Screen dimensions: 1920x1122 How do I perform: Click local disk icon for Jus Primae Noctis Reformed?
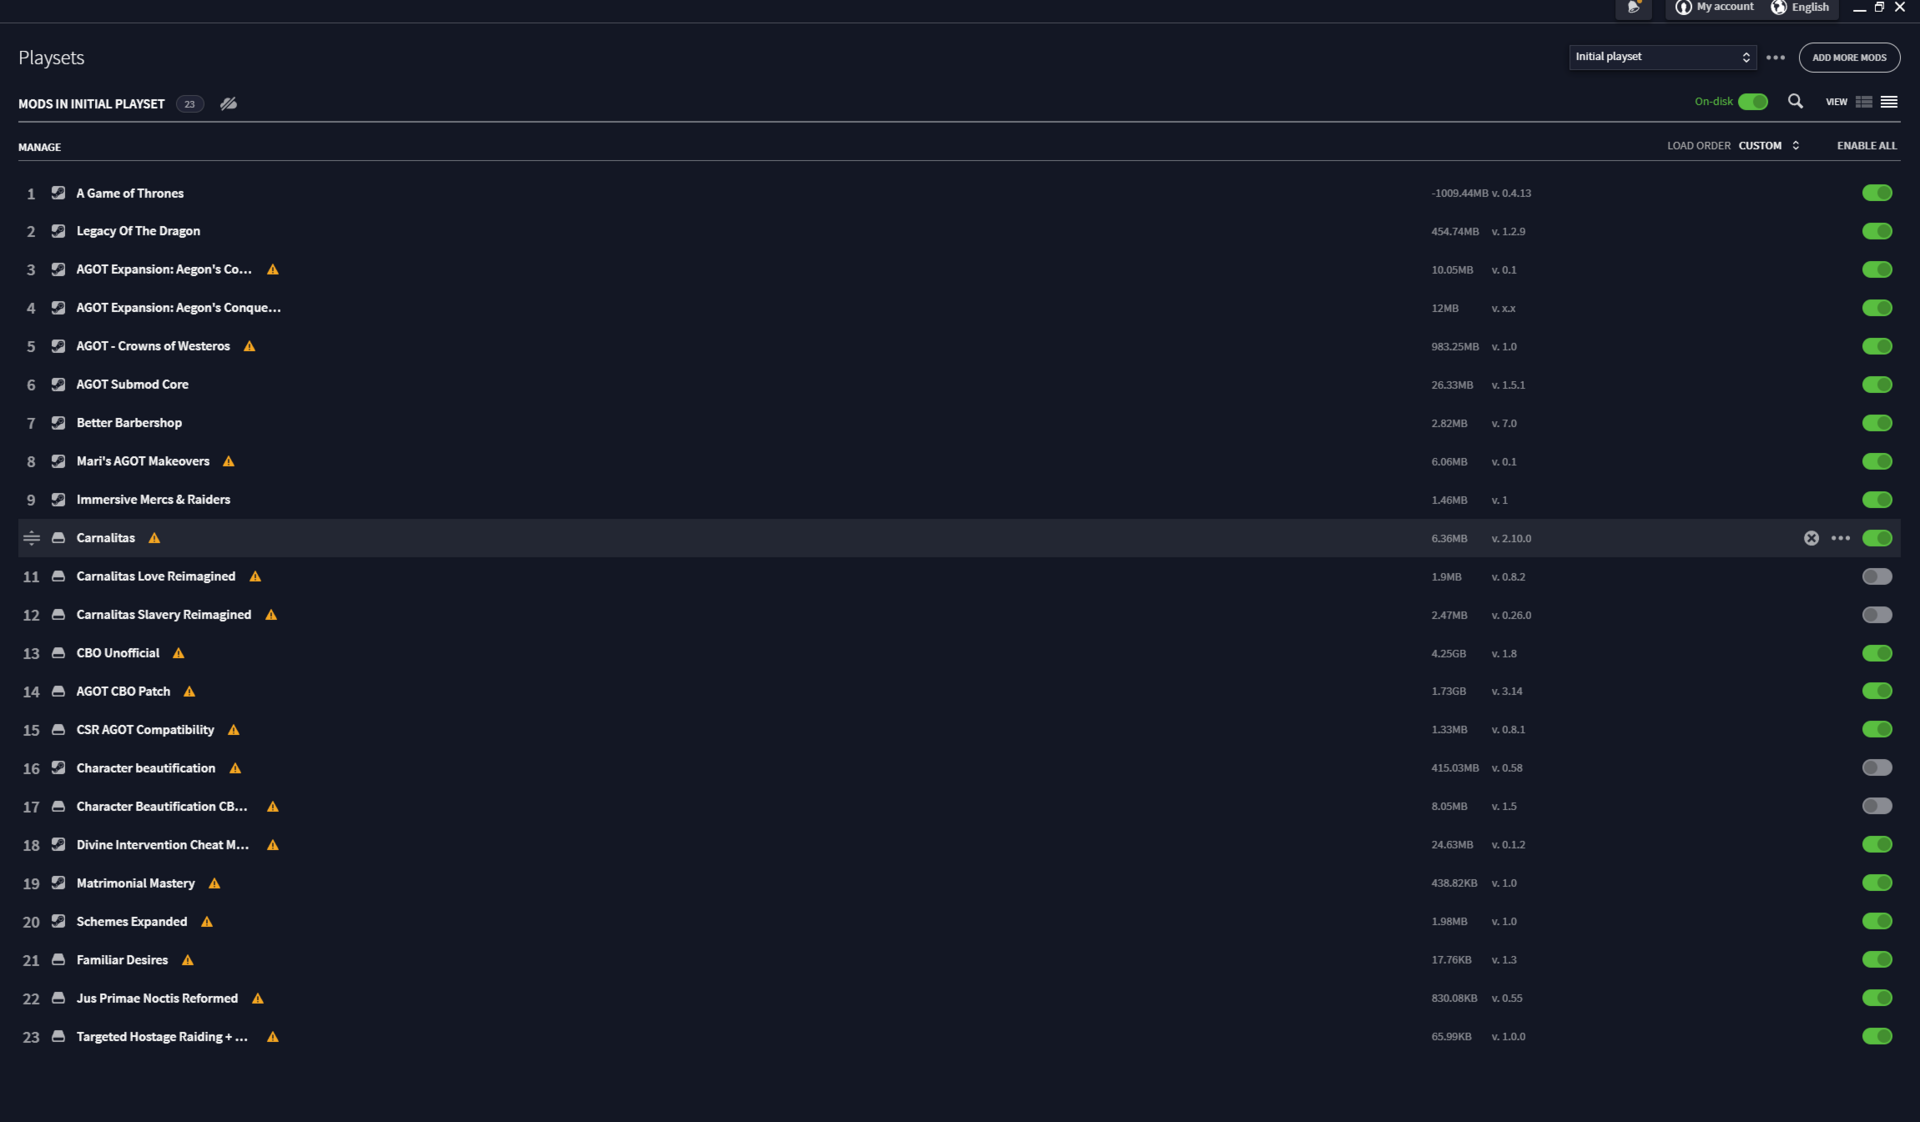click(58, 998)
